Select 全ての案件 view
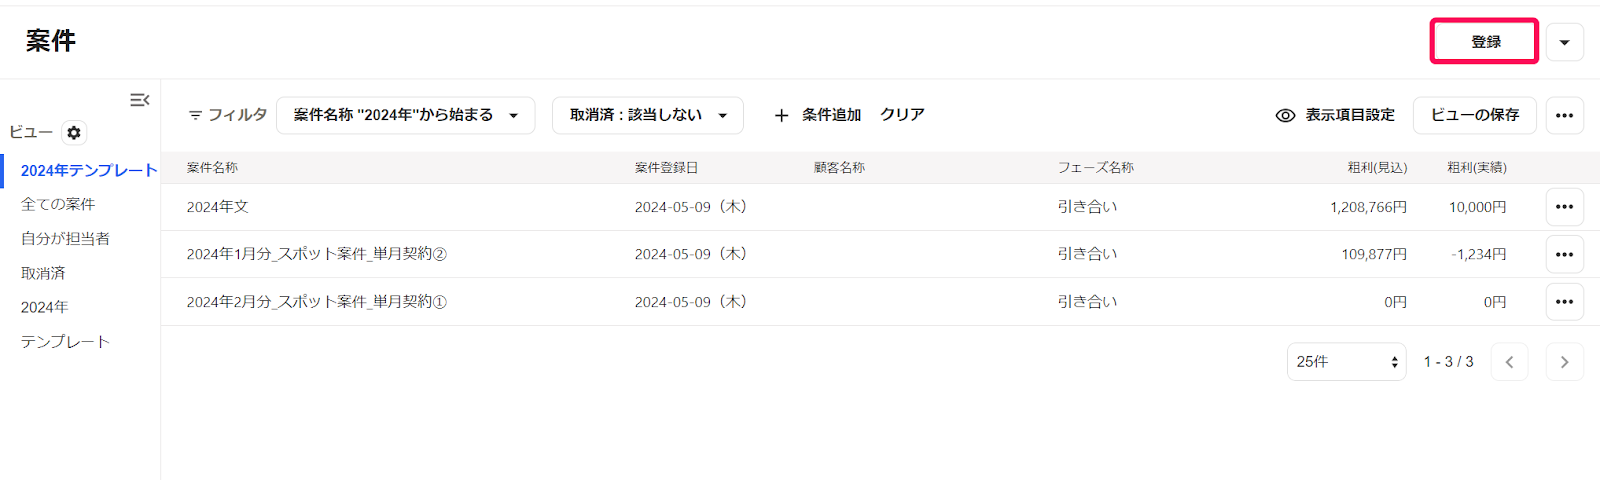1600x480 pixels. (58, 204)
